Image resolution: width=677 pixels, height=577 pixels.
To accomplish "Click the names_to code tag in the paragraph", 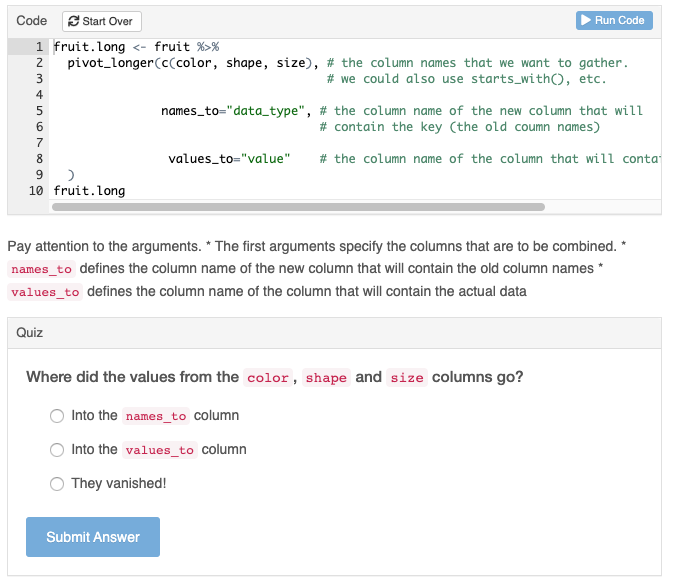I will point(41,269).
